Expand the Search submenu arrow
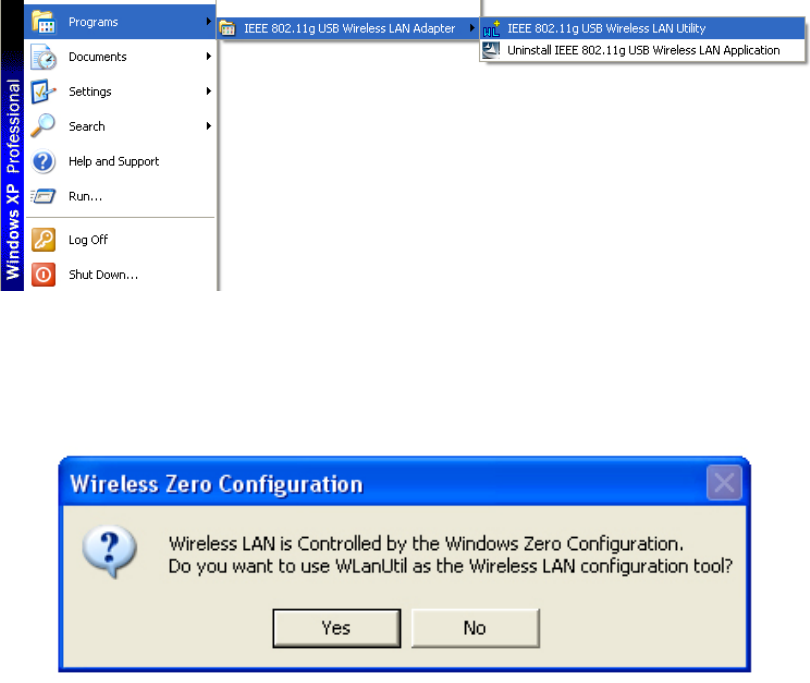This screenshot has height=683, width=810. point(208,126)
